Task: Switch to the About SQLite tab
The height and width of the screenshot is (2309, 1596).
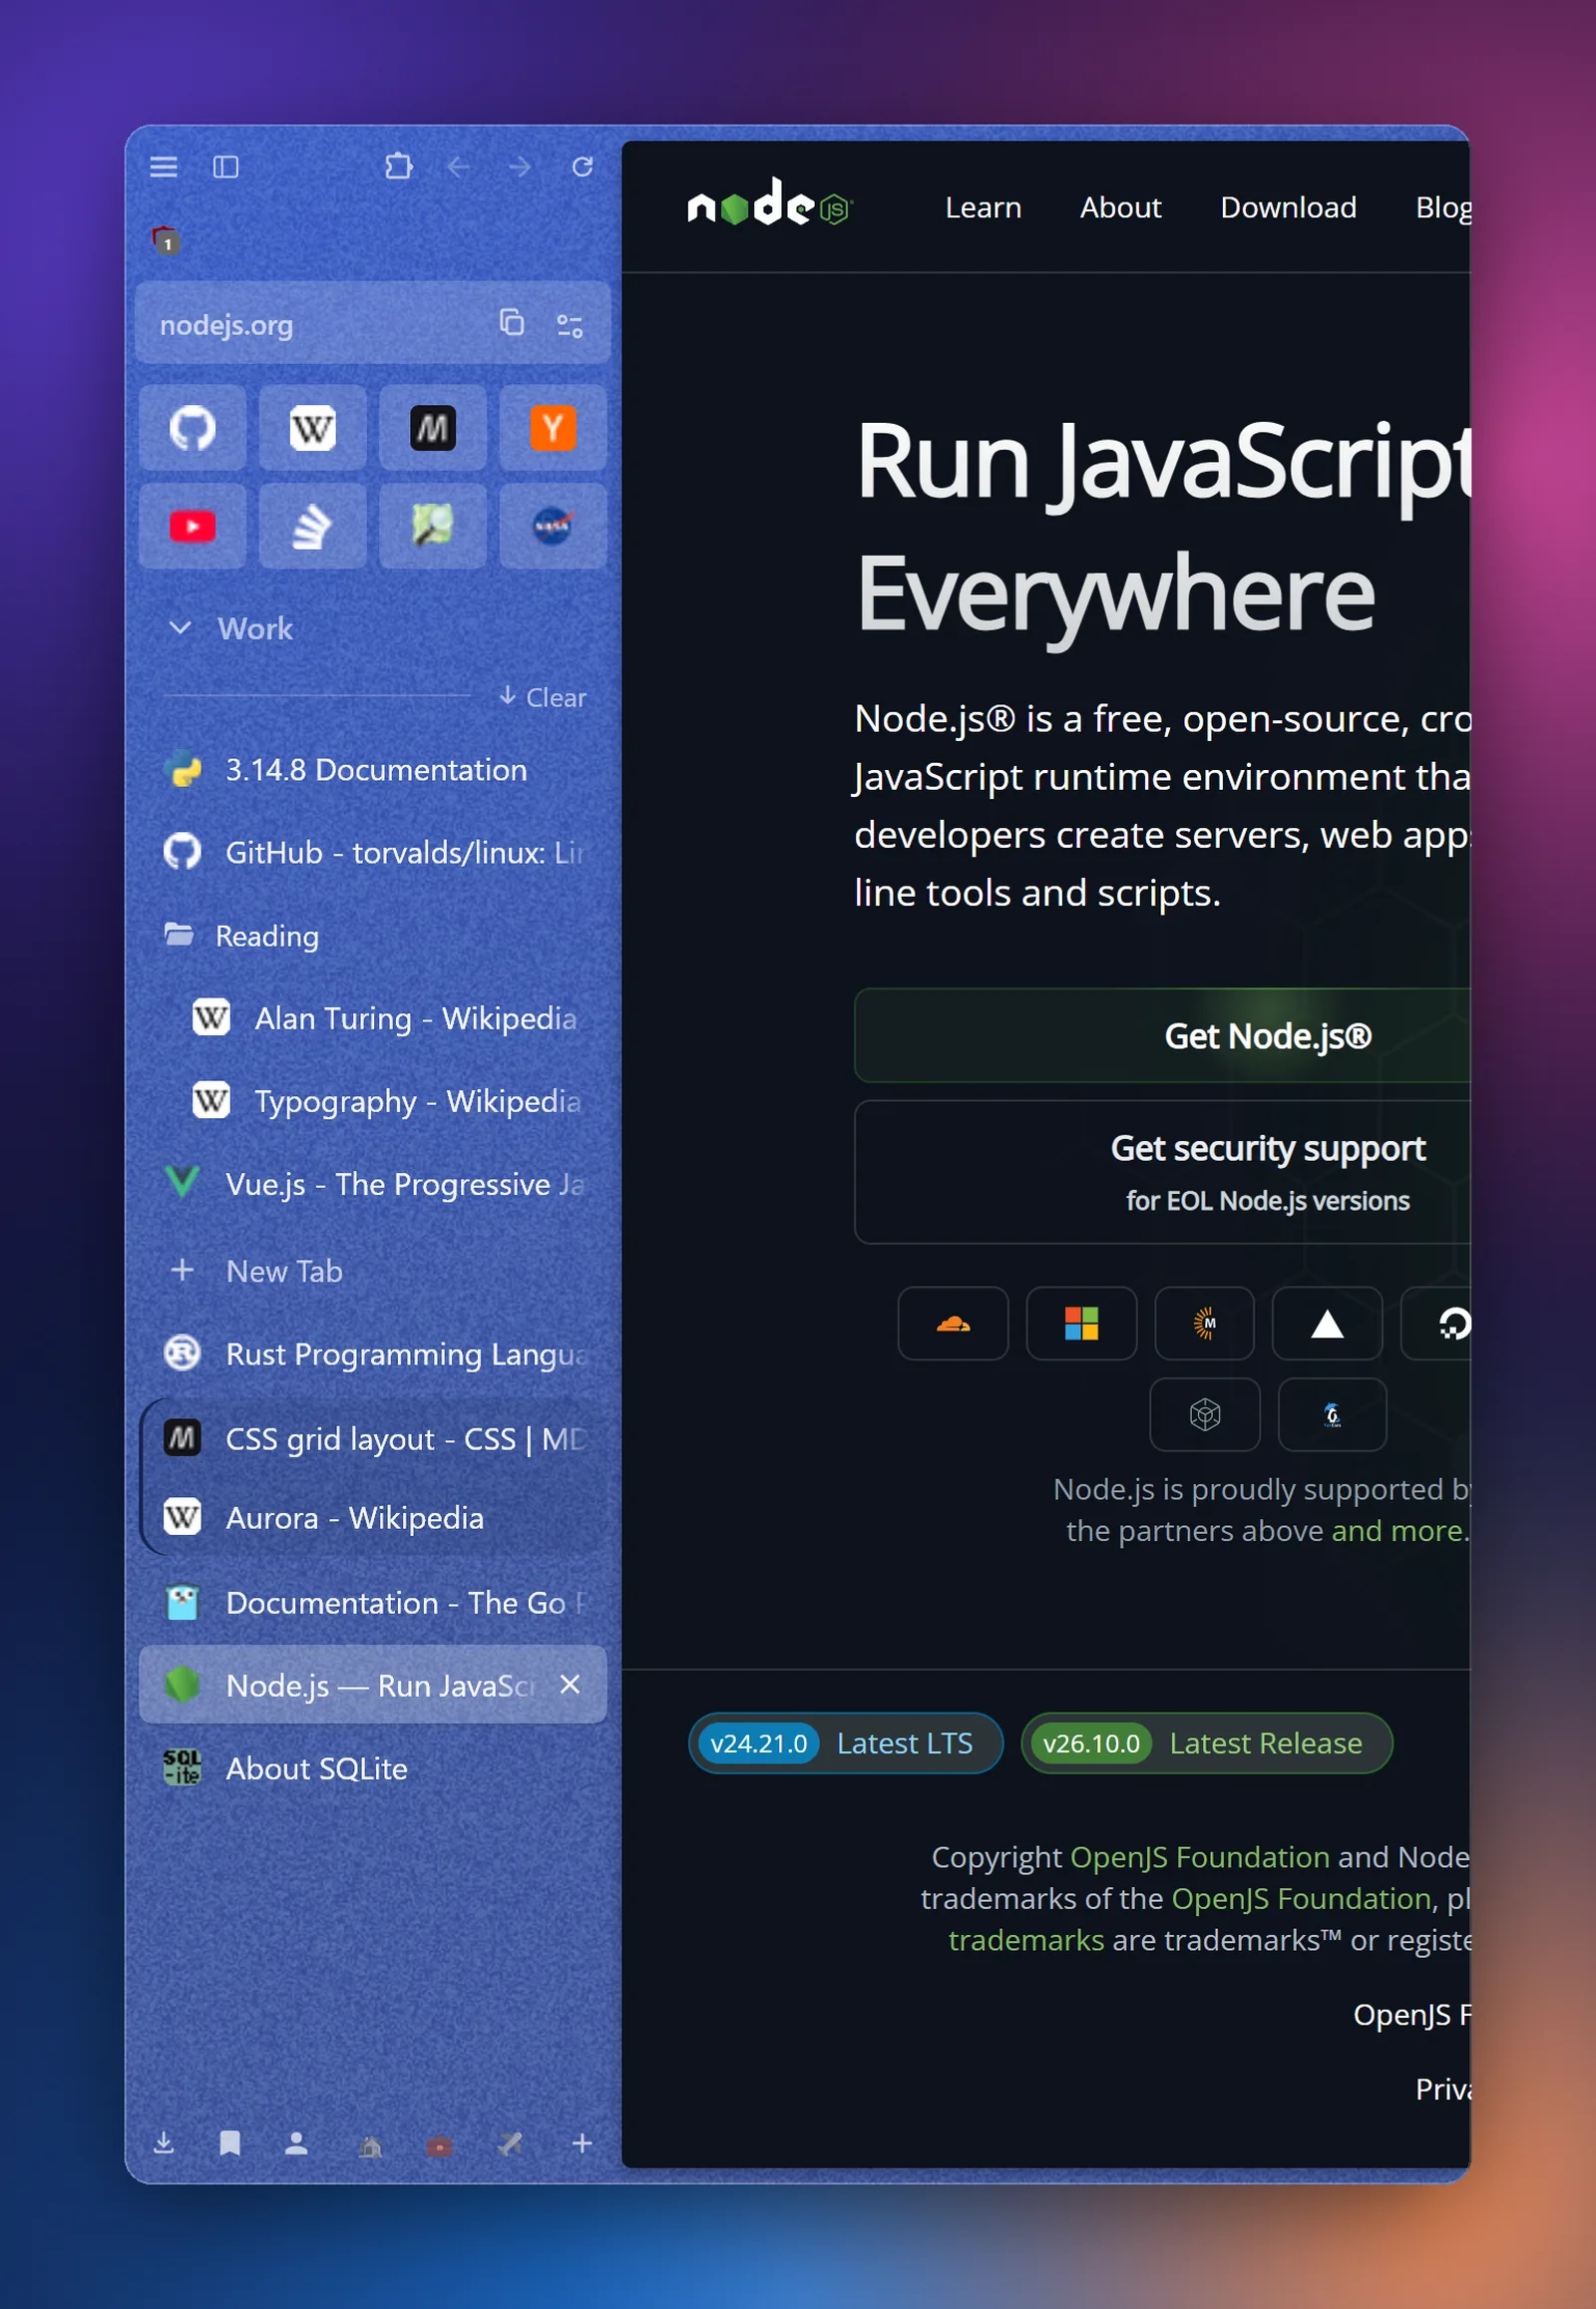Action: point(373,1769)
